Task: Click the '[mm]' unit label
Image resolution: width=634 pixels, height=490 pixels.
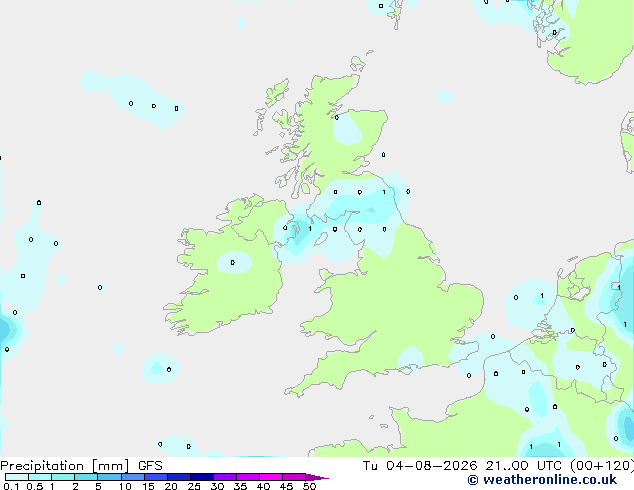Action: 110,466
